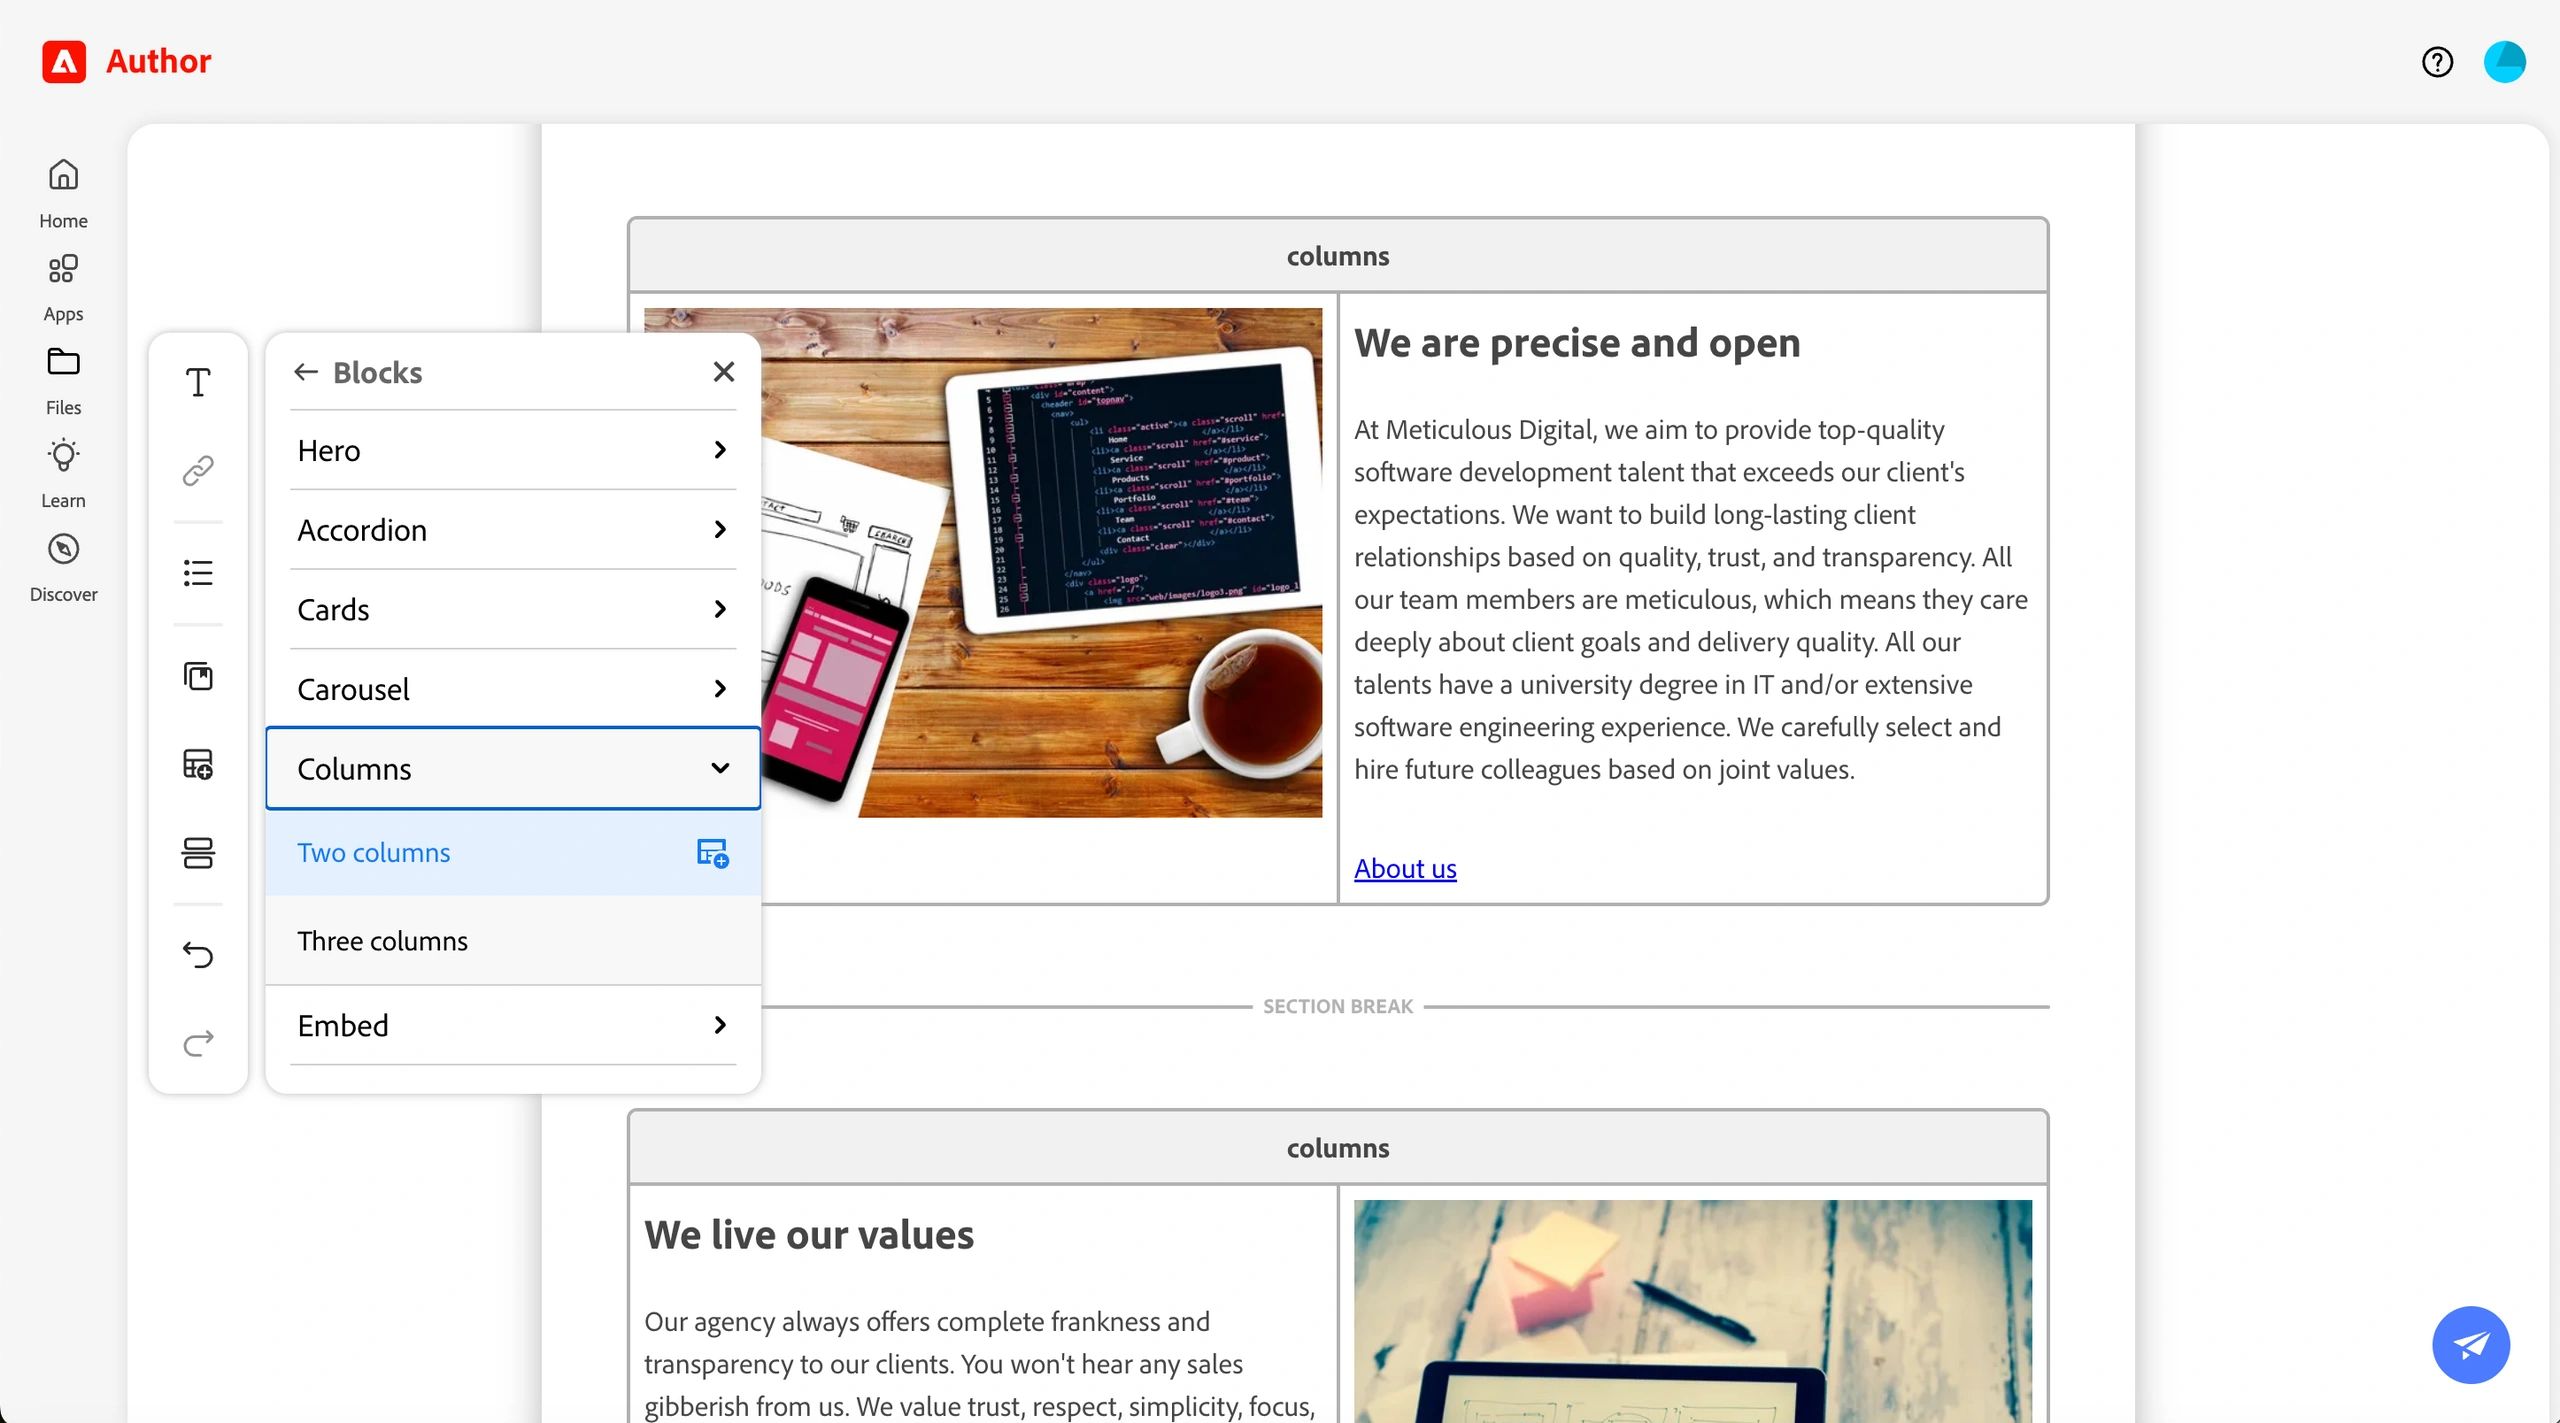This screenshot has width=2560, height=1423.
Task: Redo the last change
Action: tap(198, 1043)
